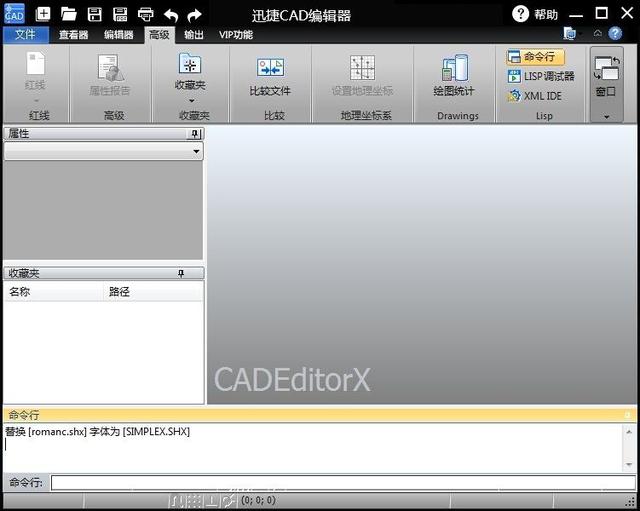Viewport: 640px width, 511px height.
Task: Expand the arrow beside the style icon
Action: pyautogui.click(x=580, y=34)
